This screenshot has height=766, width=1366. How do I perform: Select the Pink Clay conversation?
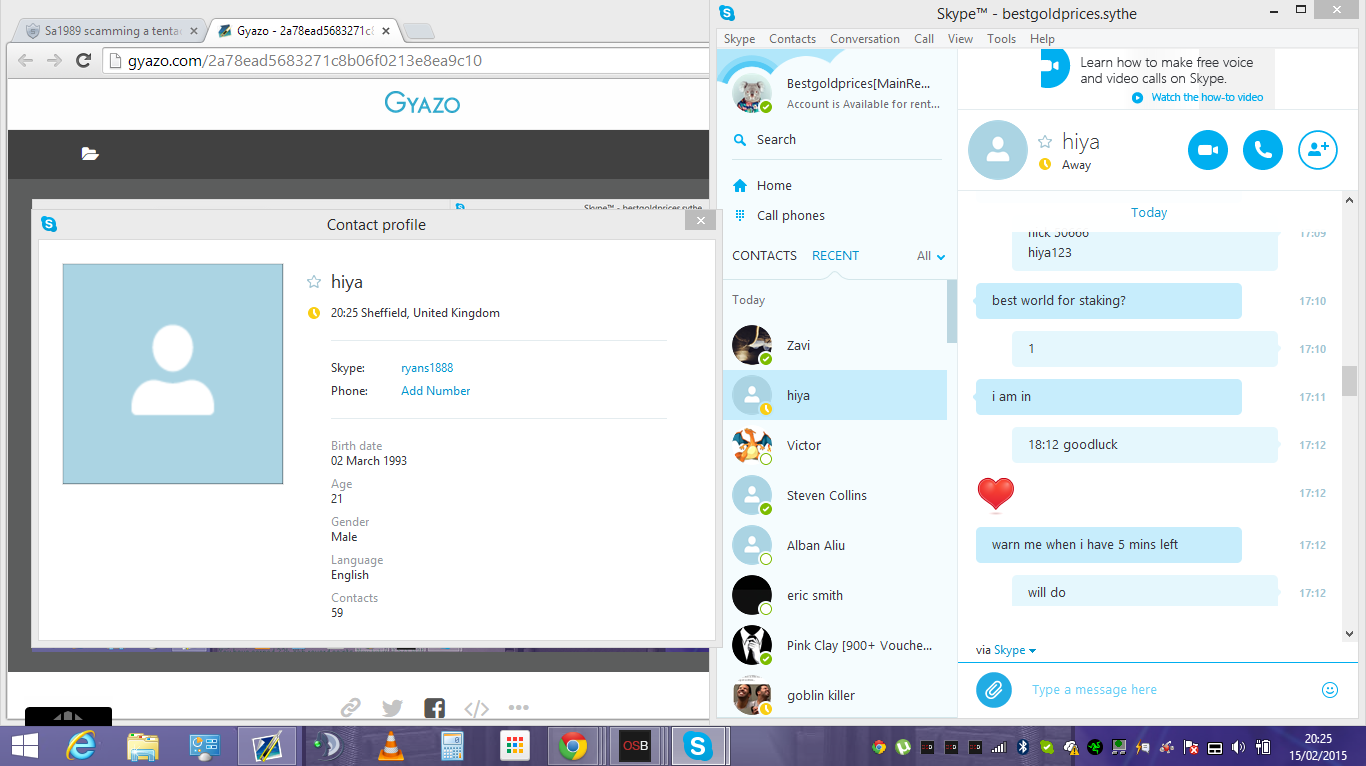pos(834,645)
